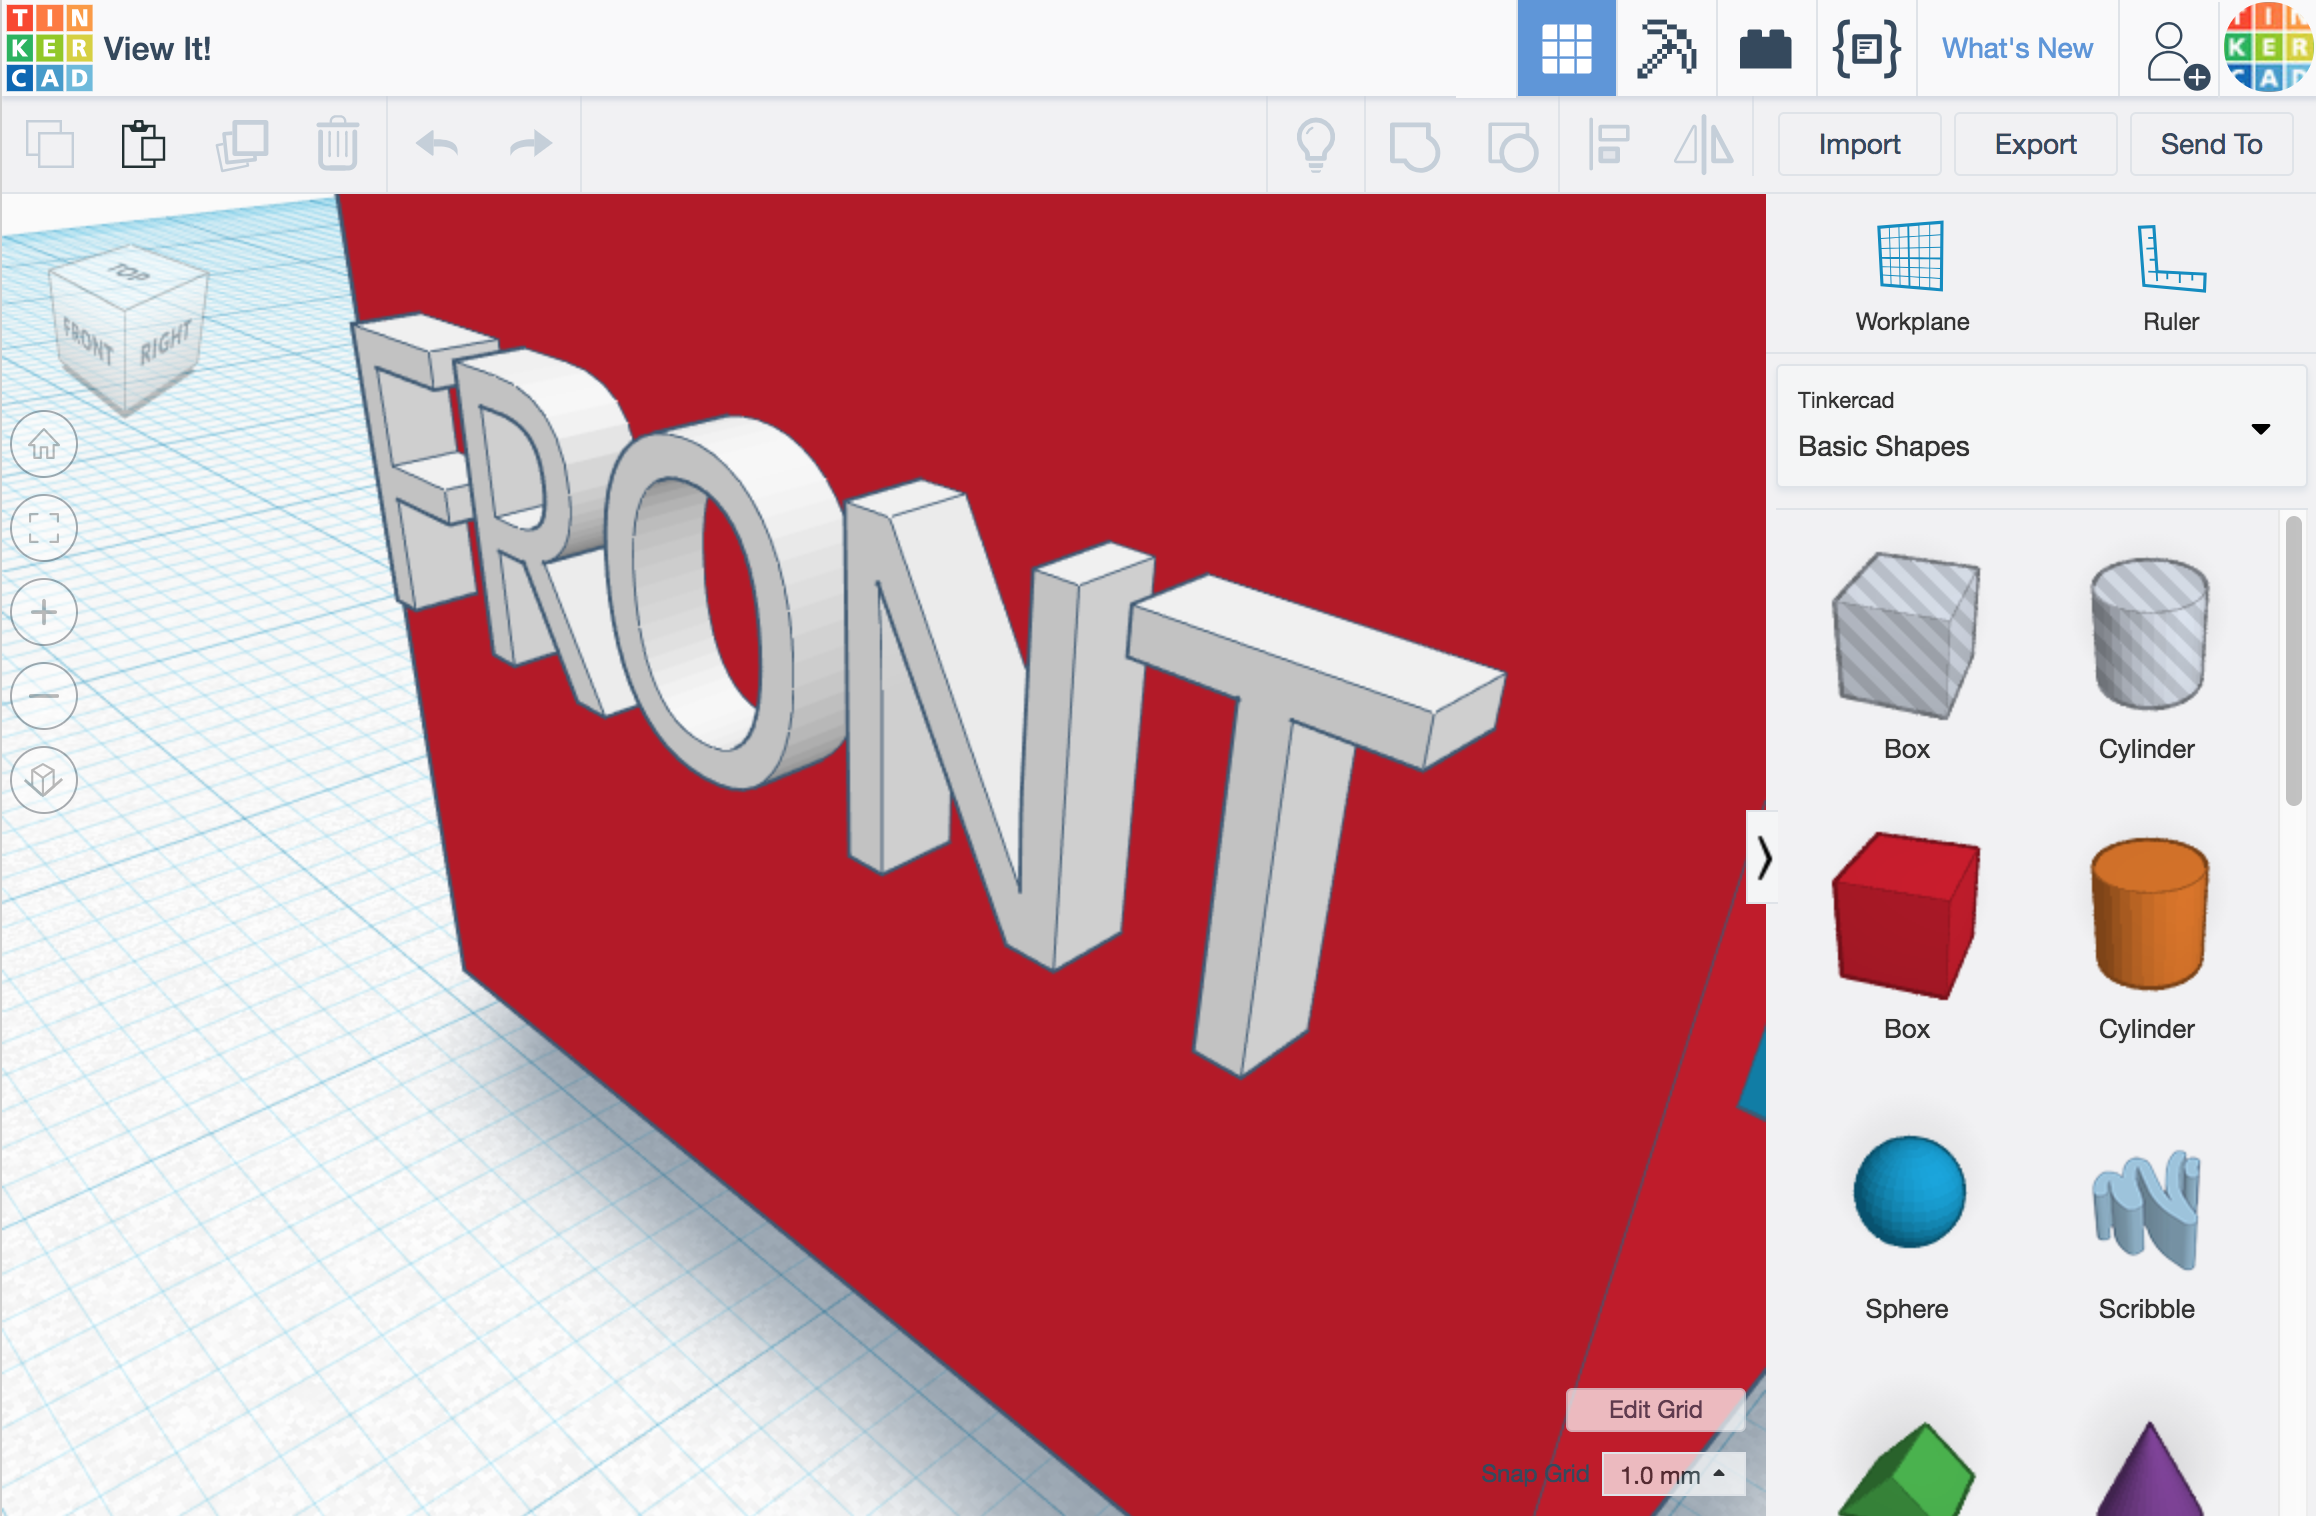Click the Align tool

point(1609,144)
